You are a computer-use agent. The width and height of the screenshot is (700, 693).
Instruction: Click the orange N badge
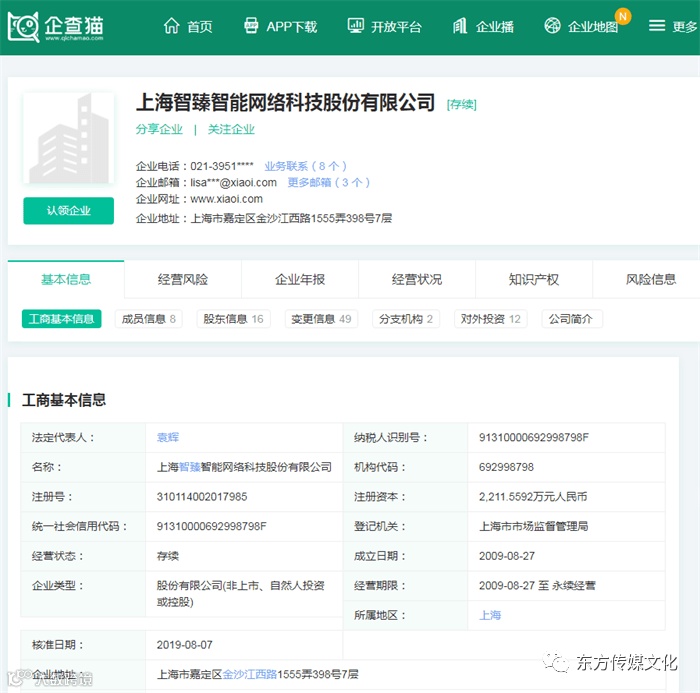623,17
